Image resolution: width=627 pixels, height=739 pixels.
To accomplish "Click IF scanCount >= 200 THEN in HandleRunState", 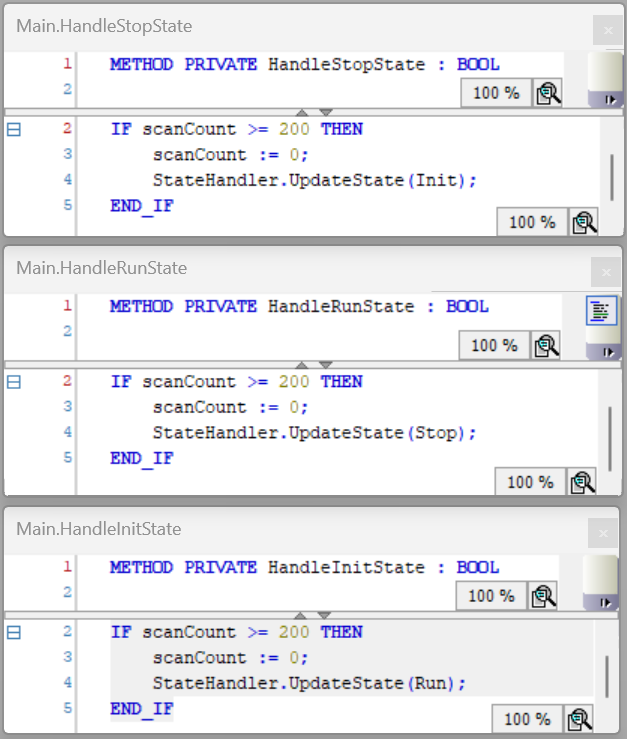I will coord(237,382).
